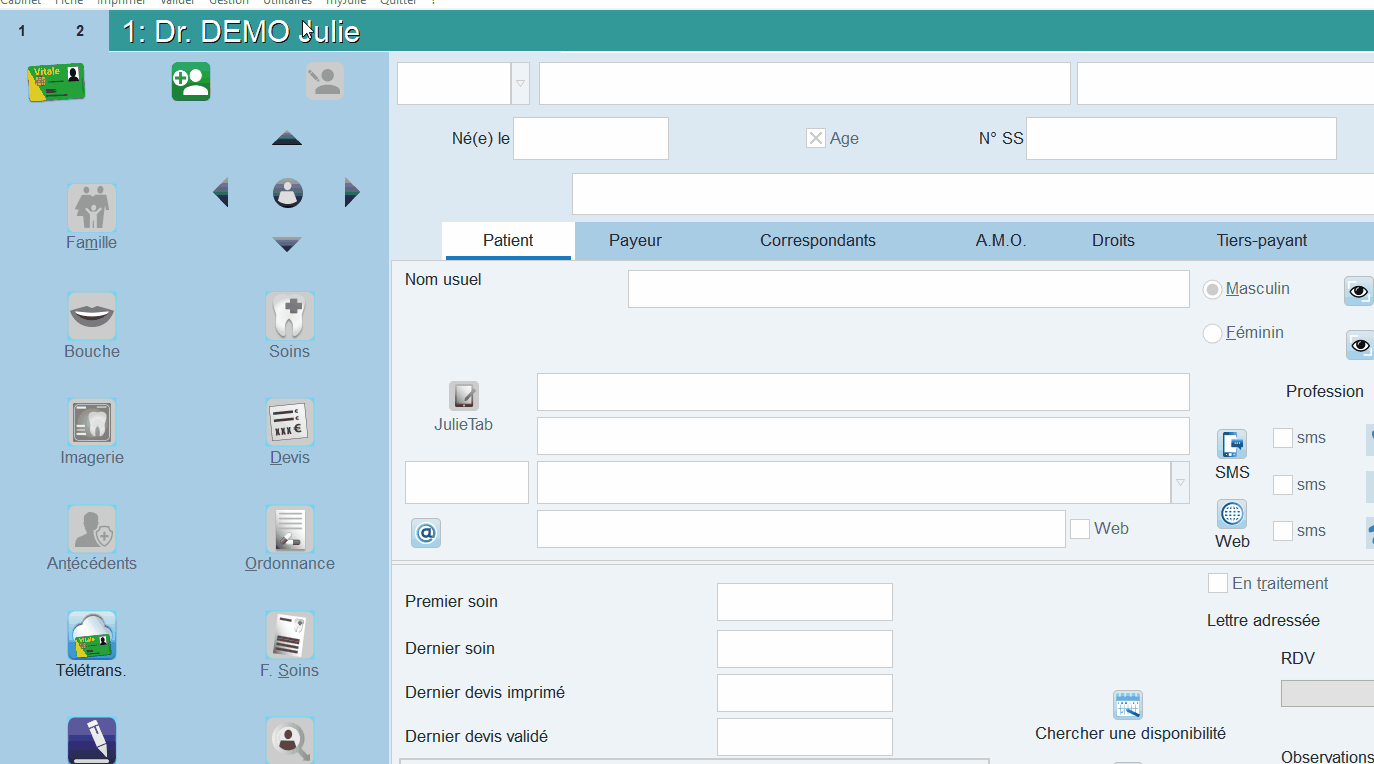Image resolution: width=1374 pixels, height=764 pixels.
Task: Toggle the Age checkbox
Action: [x=816, y=139]
